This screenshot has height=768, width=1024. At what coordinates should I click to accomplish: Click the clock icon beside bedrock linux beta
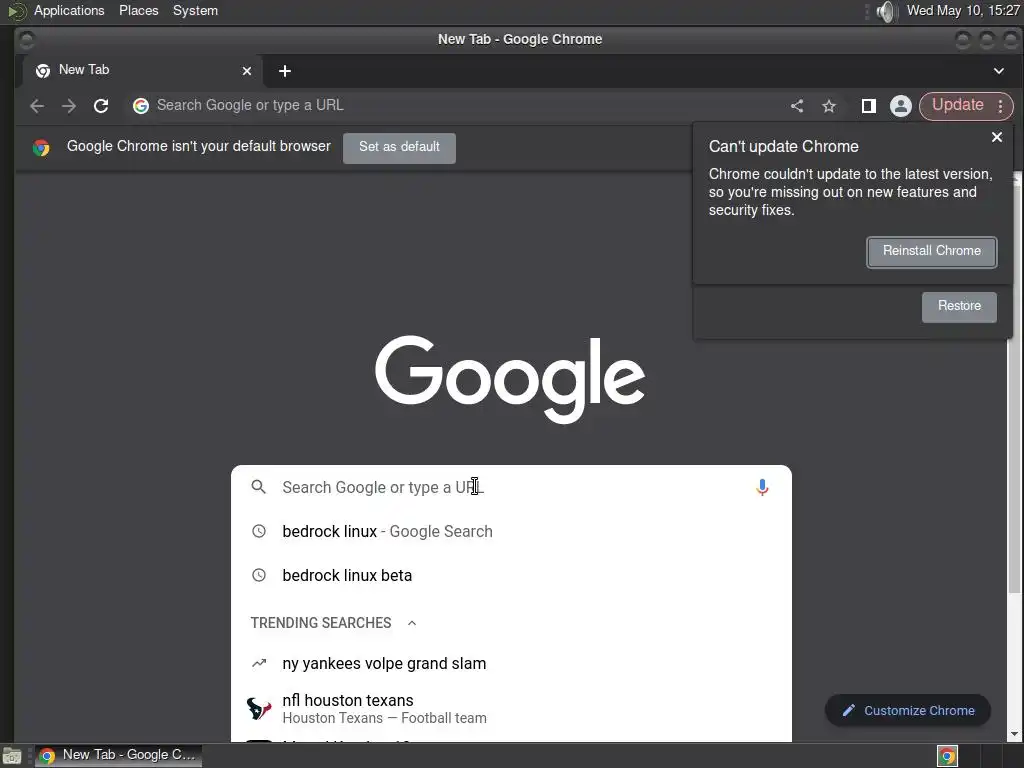259,575
